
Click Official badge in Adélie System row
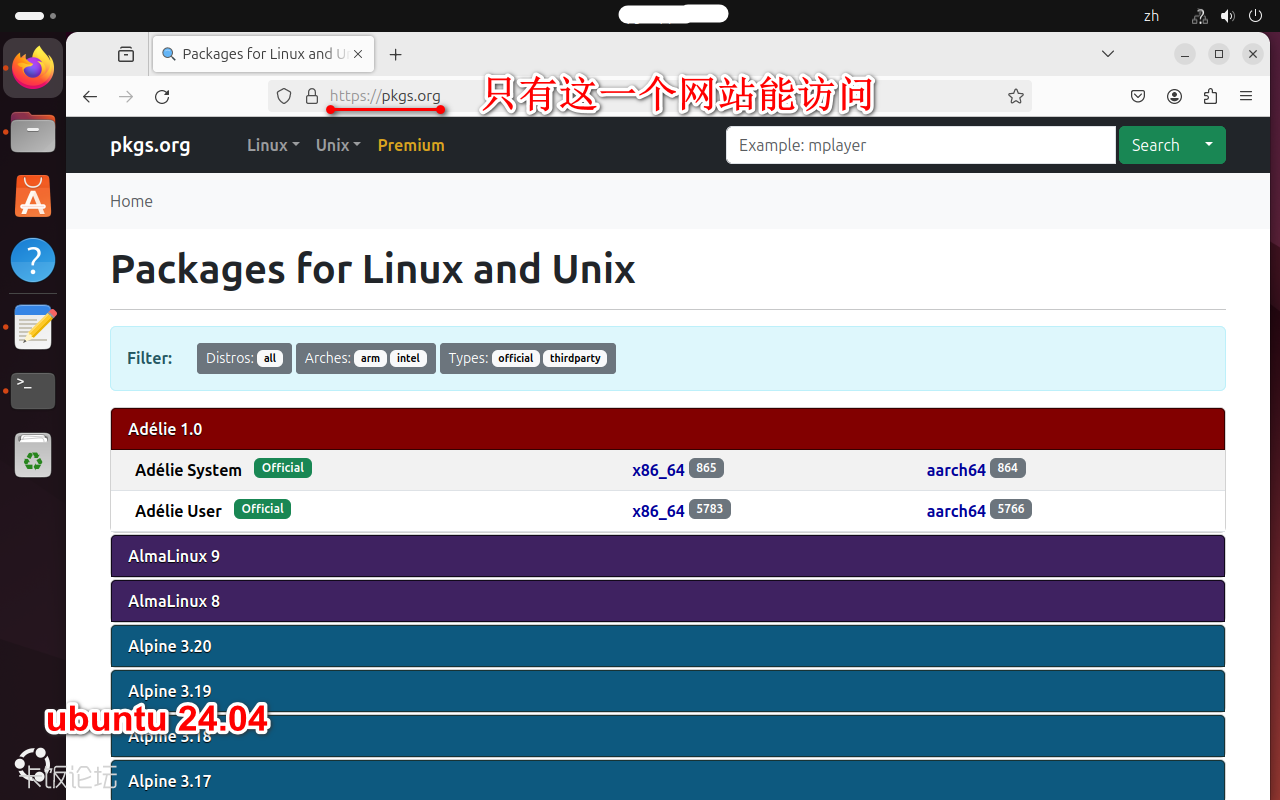point(283,468)
